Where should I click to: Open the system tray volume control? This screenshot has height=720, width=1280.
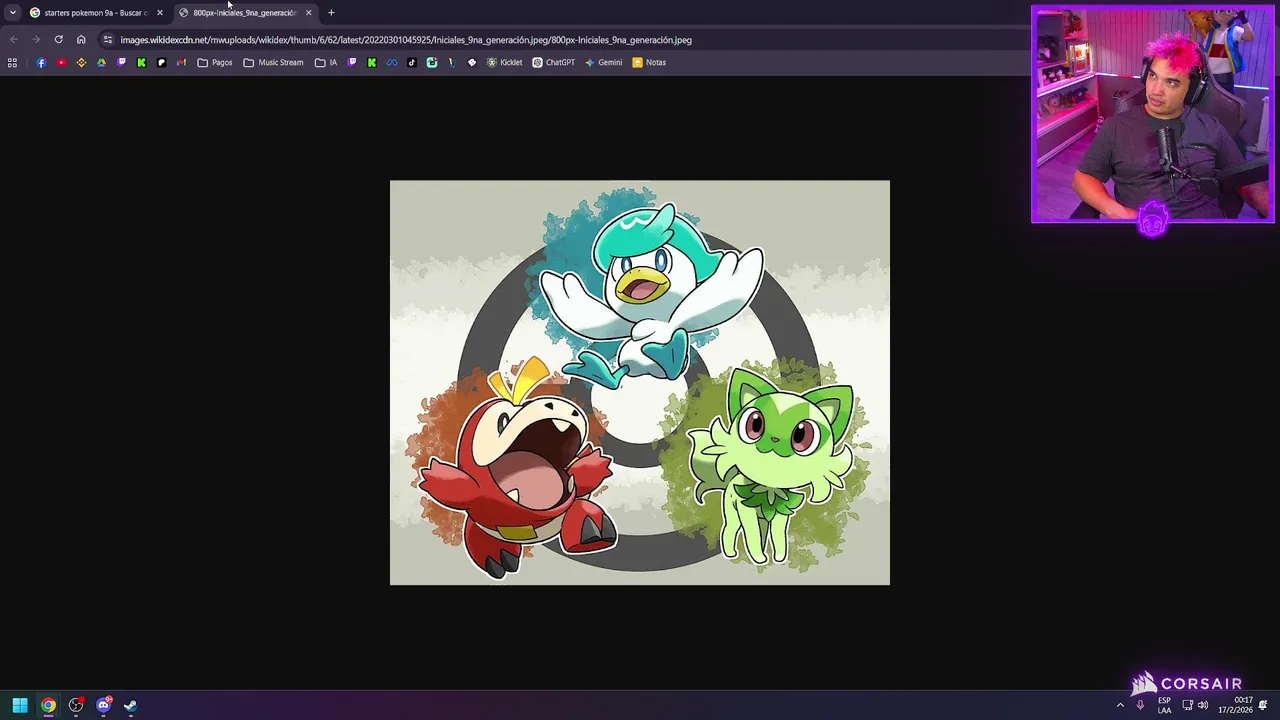click(1202, 705)
